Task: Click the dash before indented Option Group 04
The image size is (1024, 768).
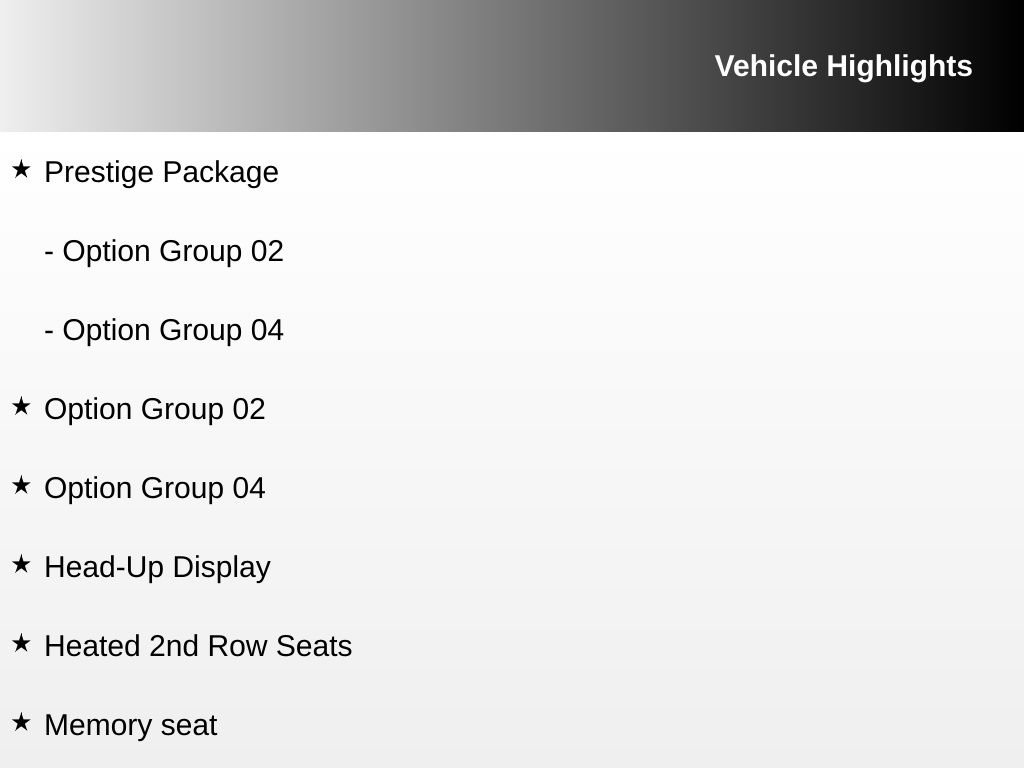Action: (49, 331)
